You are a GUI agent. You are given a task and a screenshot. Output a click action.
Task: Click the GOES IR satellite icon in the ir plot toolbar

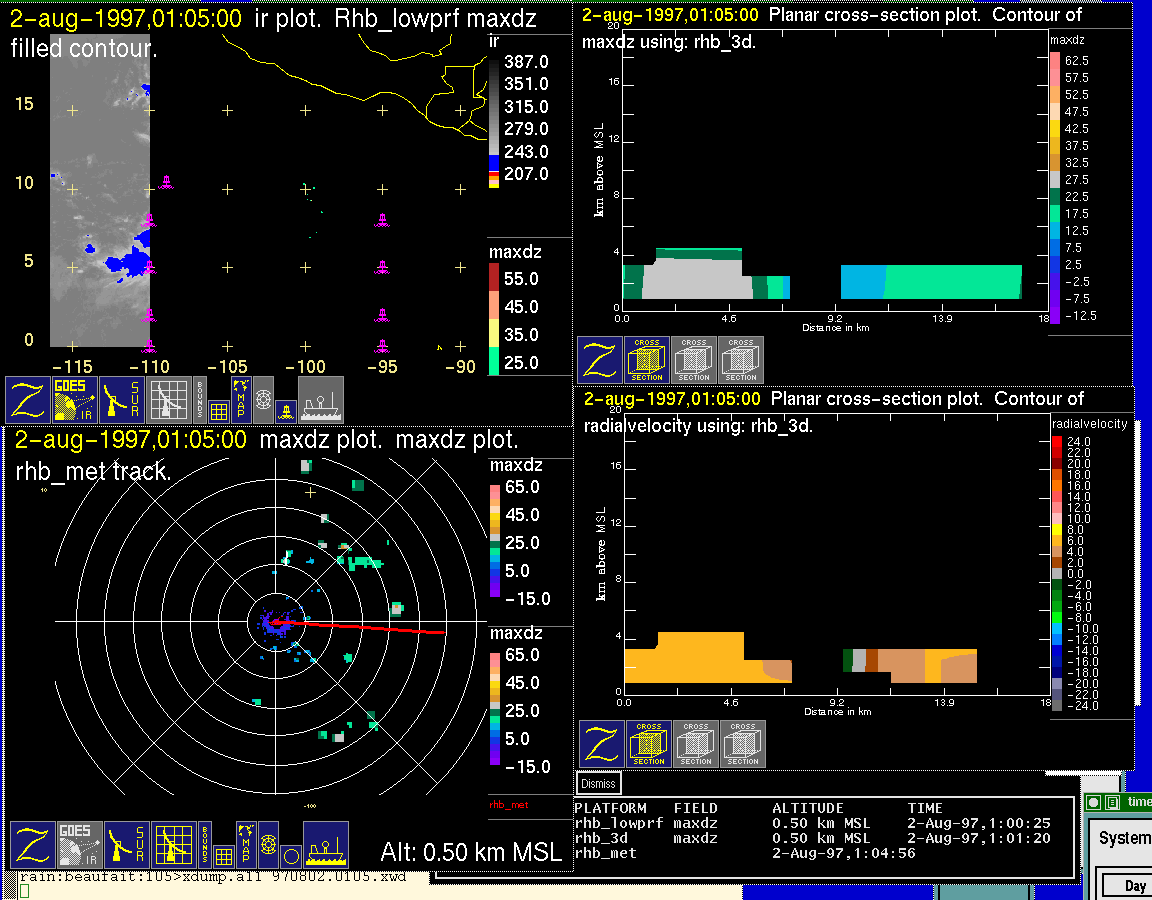click(x=76, y=400)
